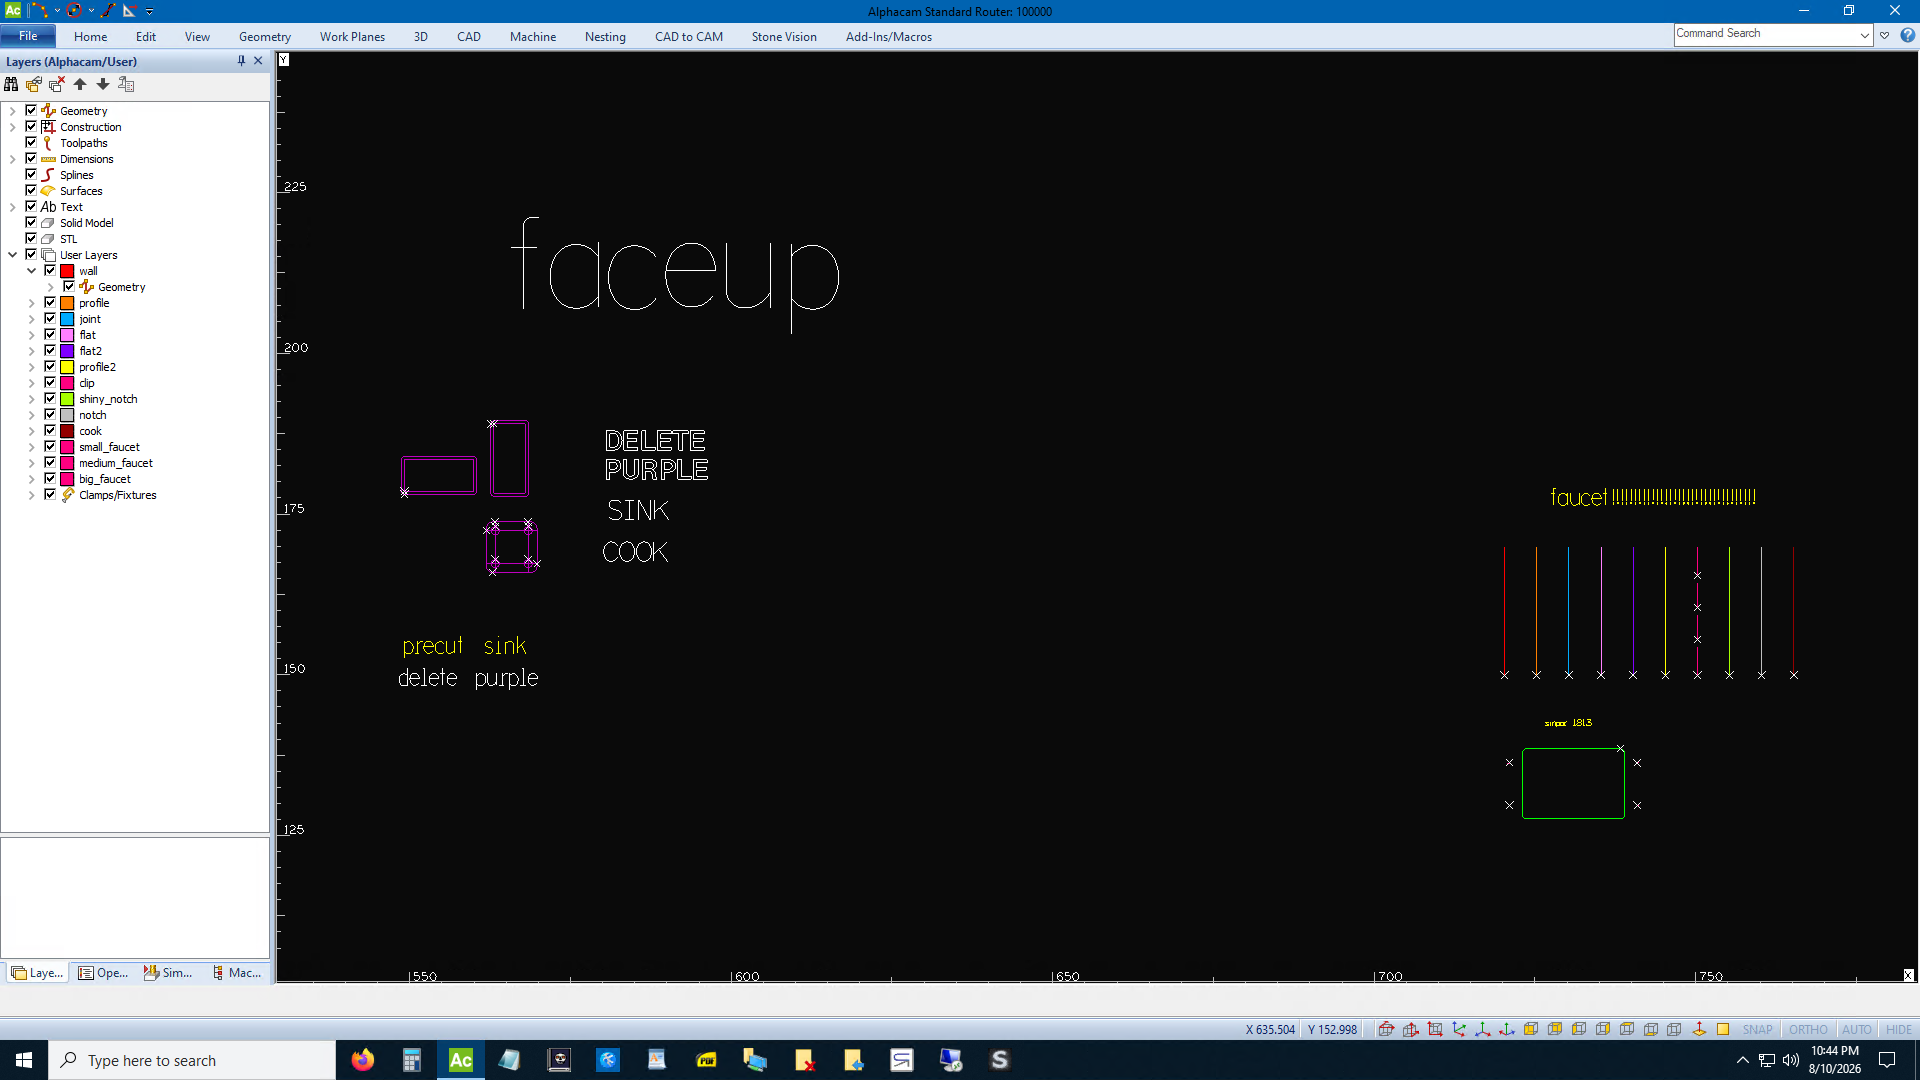Open the Stone Vision tab
The width and height of the screenshot is (1920, 1080).
pyautogui.click(x=784, y=37)
